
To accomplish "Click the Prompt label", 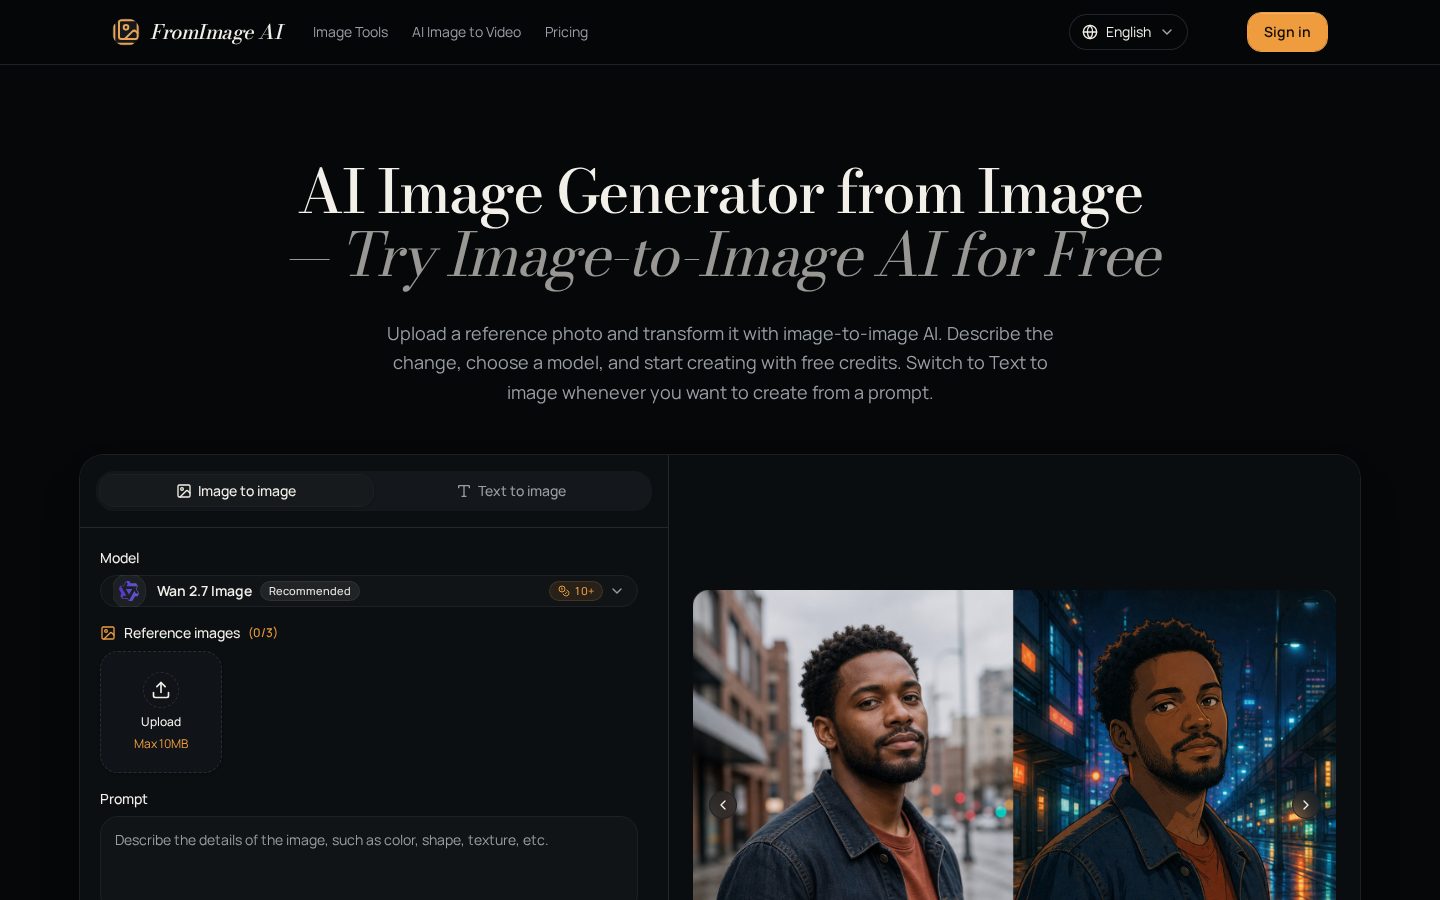I will coord(124,799).
